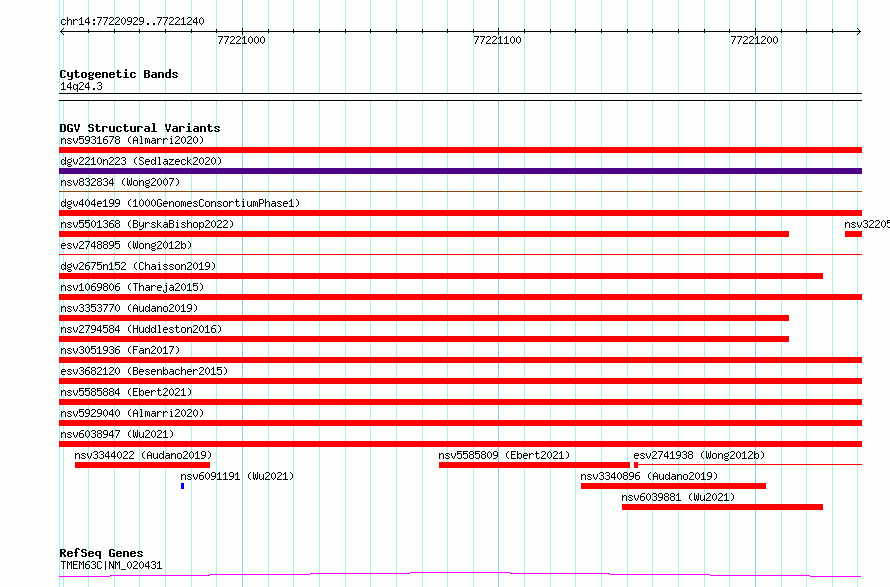
Task: Open variant nsv1069806 (Thareja2015) label
Action: coord(132,287)
